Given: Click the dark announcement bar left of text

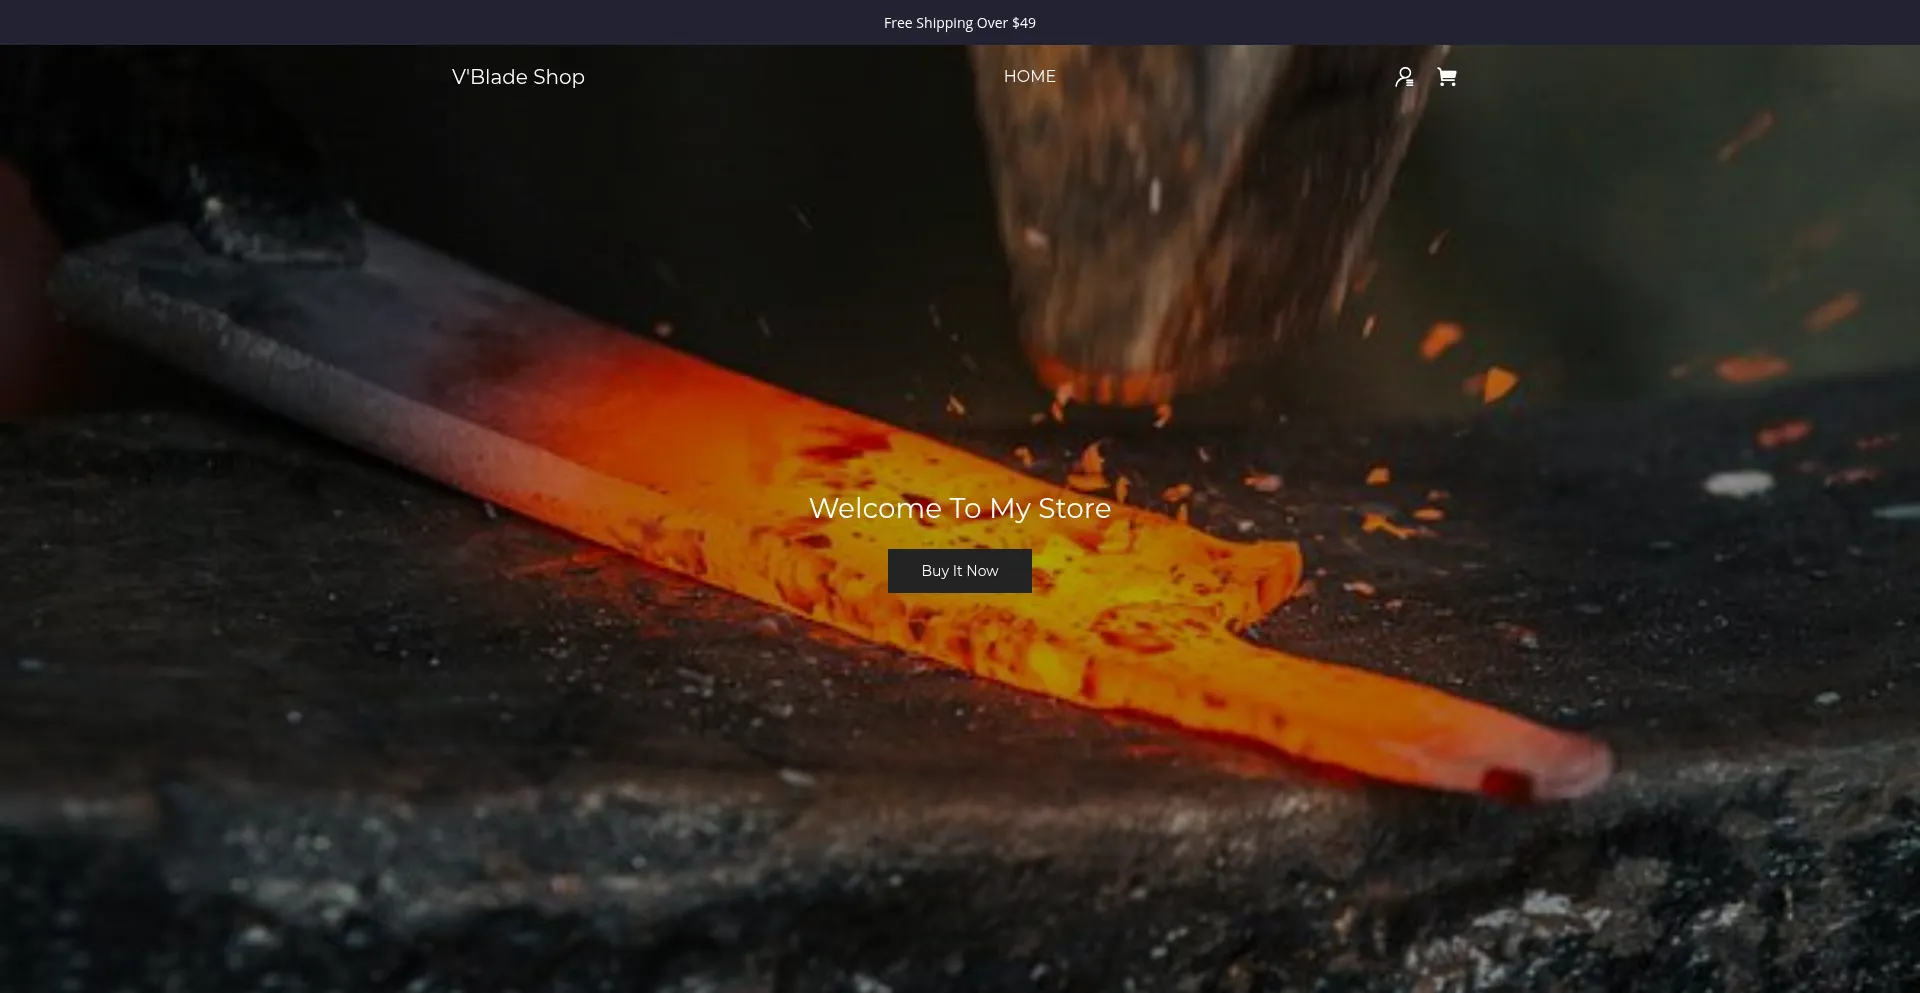Looking at the screenshot, I should point(400,23).
